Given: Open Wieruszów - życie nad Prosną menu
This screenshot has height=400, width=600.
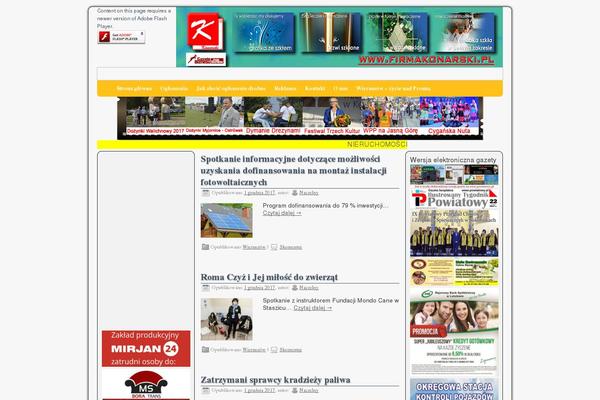Looking at the screenshot, I should (393, 88).
